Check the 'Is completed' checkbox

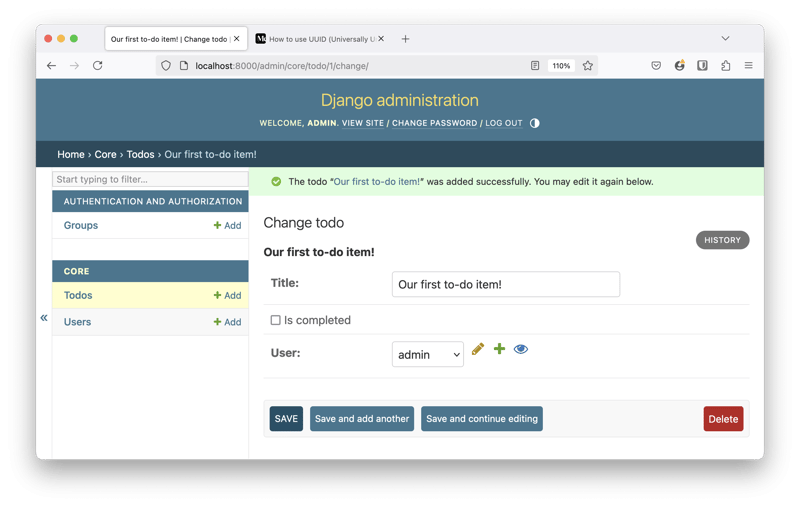pyautogui.click(x=276, y=320)
